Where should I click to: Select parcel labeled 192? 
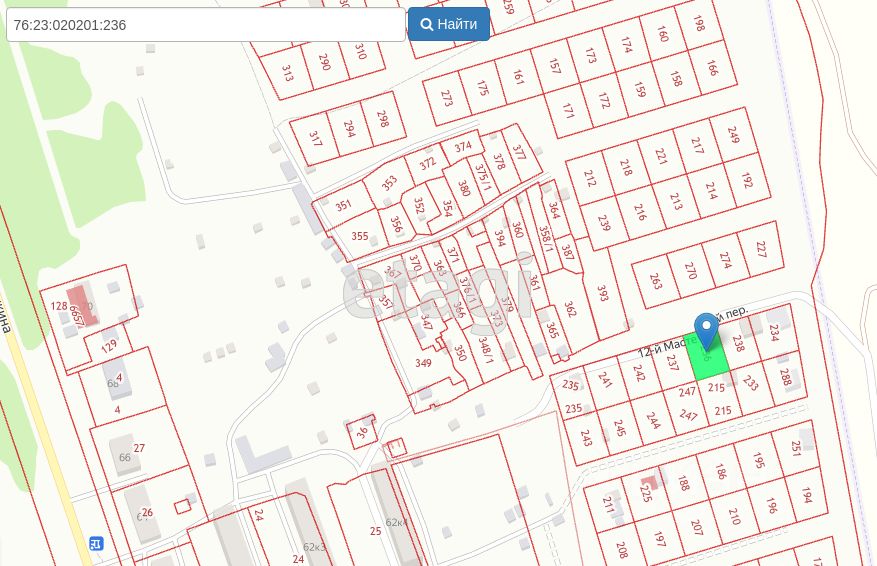(747, 180)
